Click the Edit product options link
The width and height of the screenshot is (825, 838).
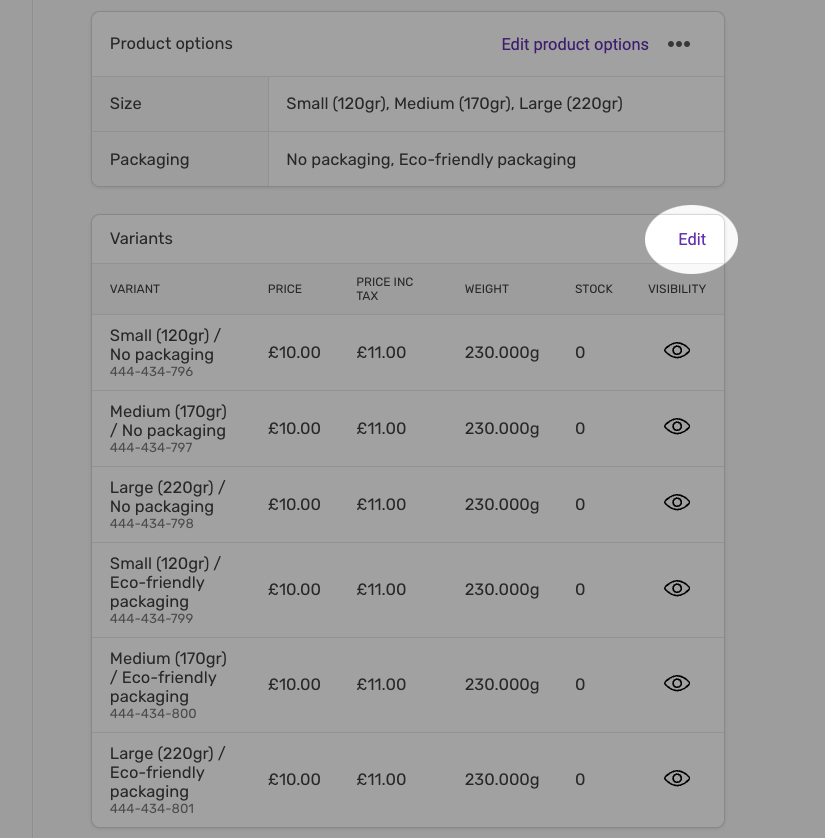coord(575,44)
